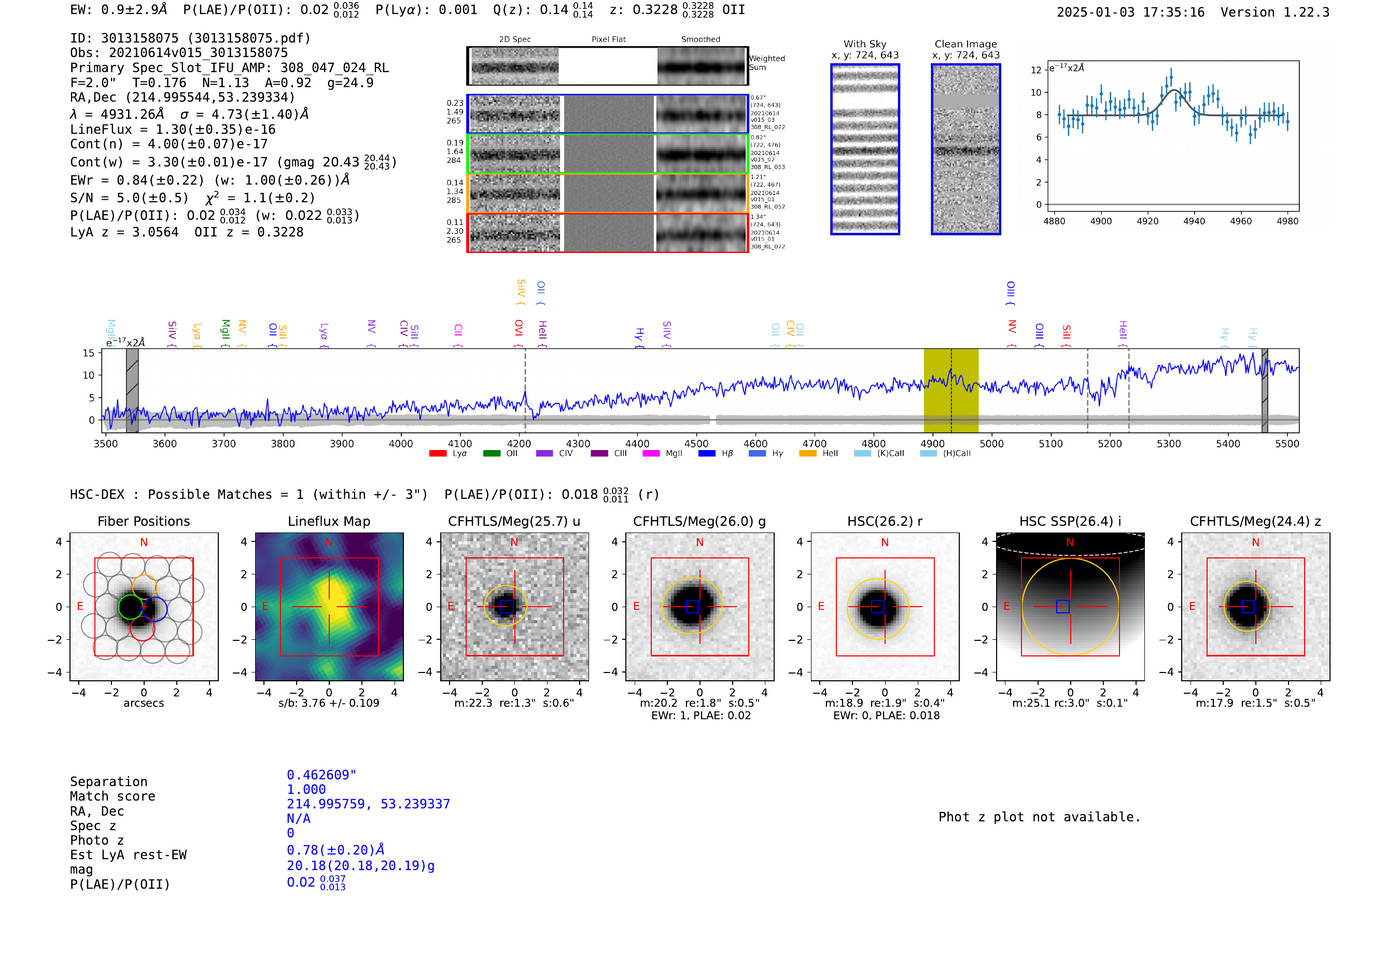This screenshot has height=953, width=1400.
Task: View the CFHTLS/Meg(26.0) g cutout
Action: 699,607
